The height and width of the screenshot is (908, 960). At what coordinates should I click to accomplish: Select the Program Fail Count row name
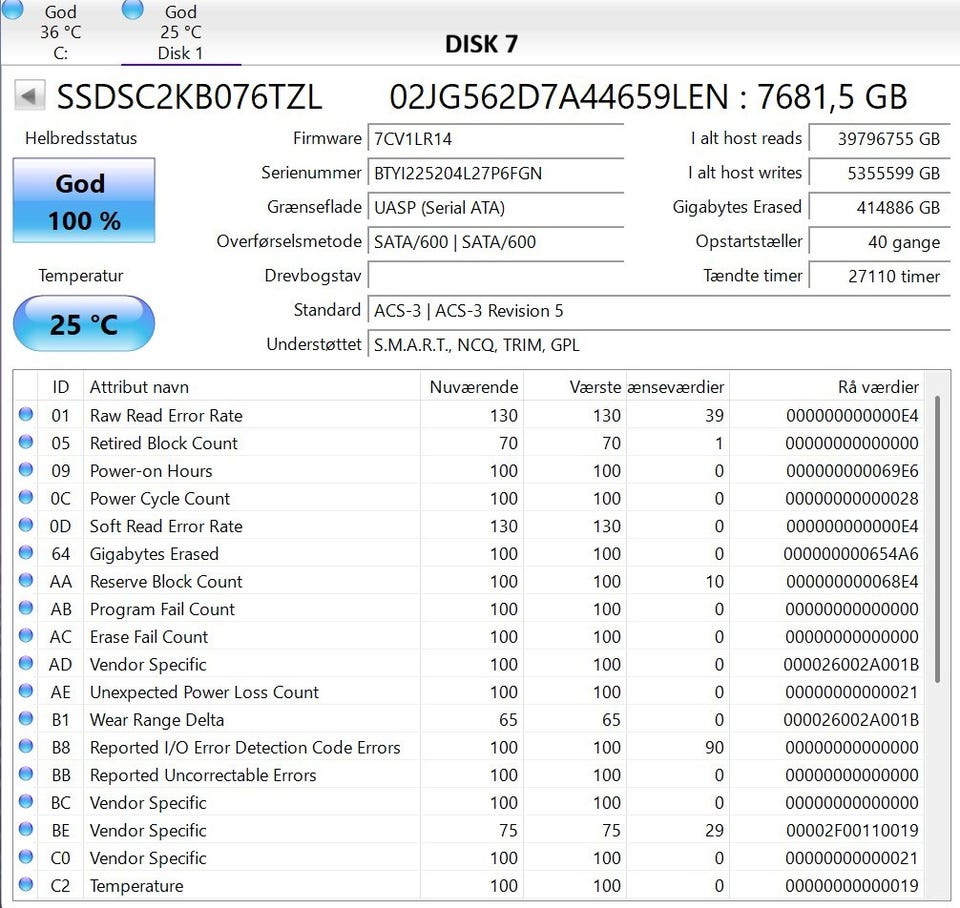[x=162, y=609]
